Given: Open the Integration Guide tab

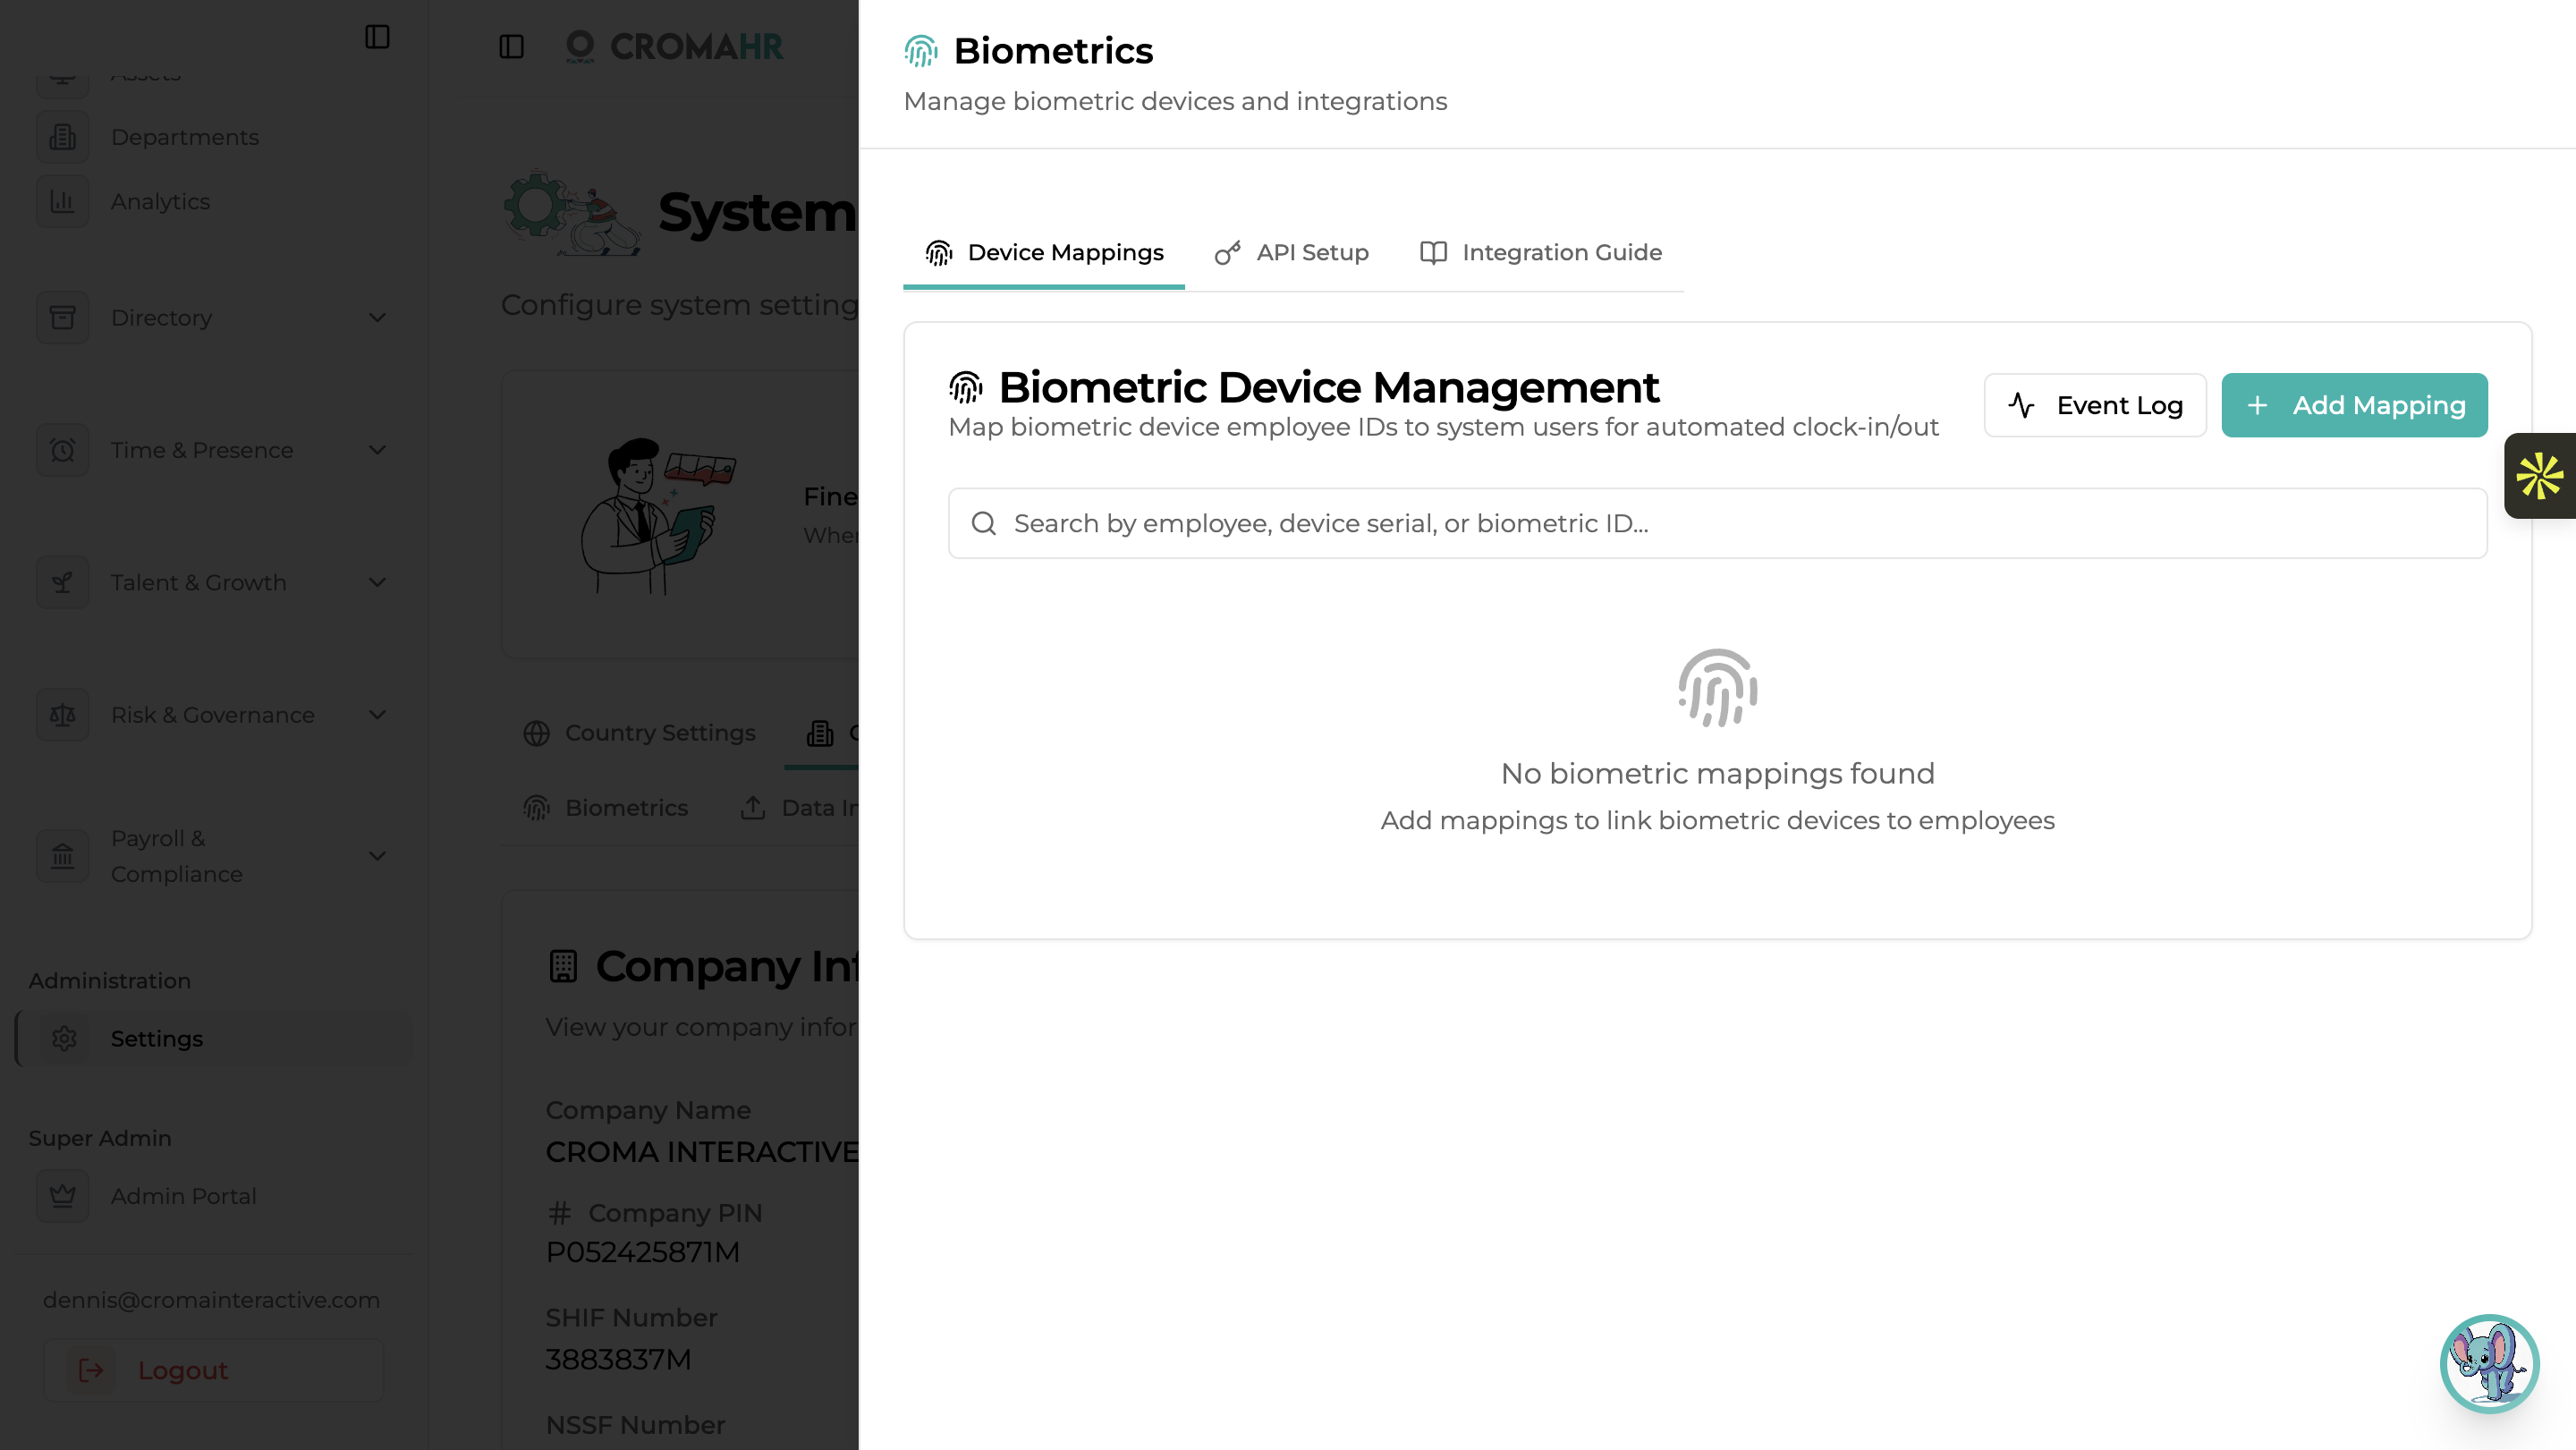Looking at the screenshot, I should tap(1541, 253).
